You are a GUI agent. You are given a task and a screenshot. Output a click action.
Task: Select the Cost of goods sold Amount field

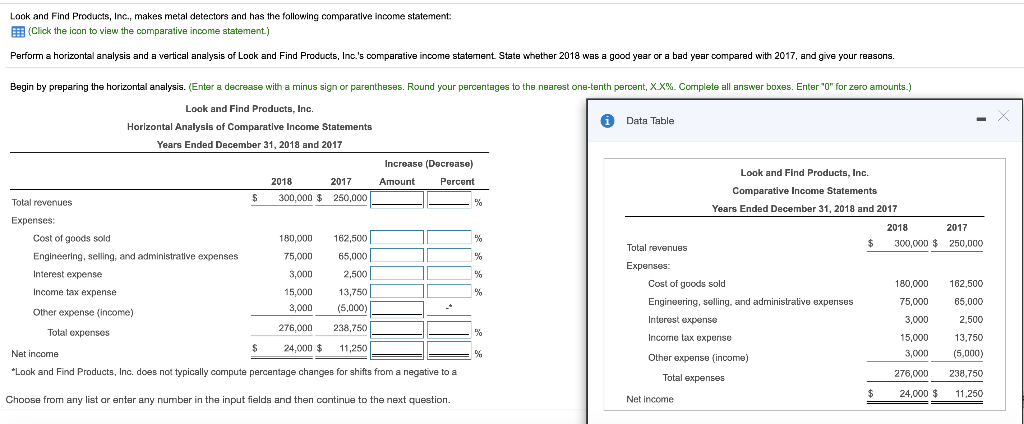click(x=397, y=238)
